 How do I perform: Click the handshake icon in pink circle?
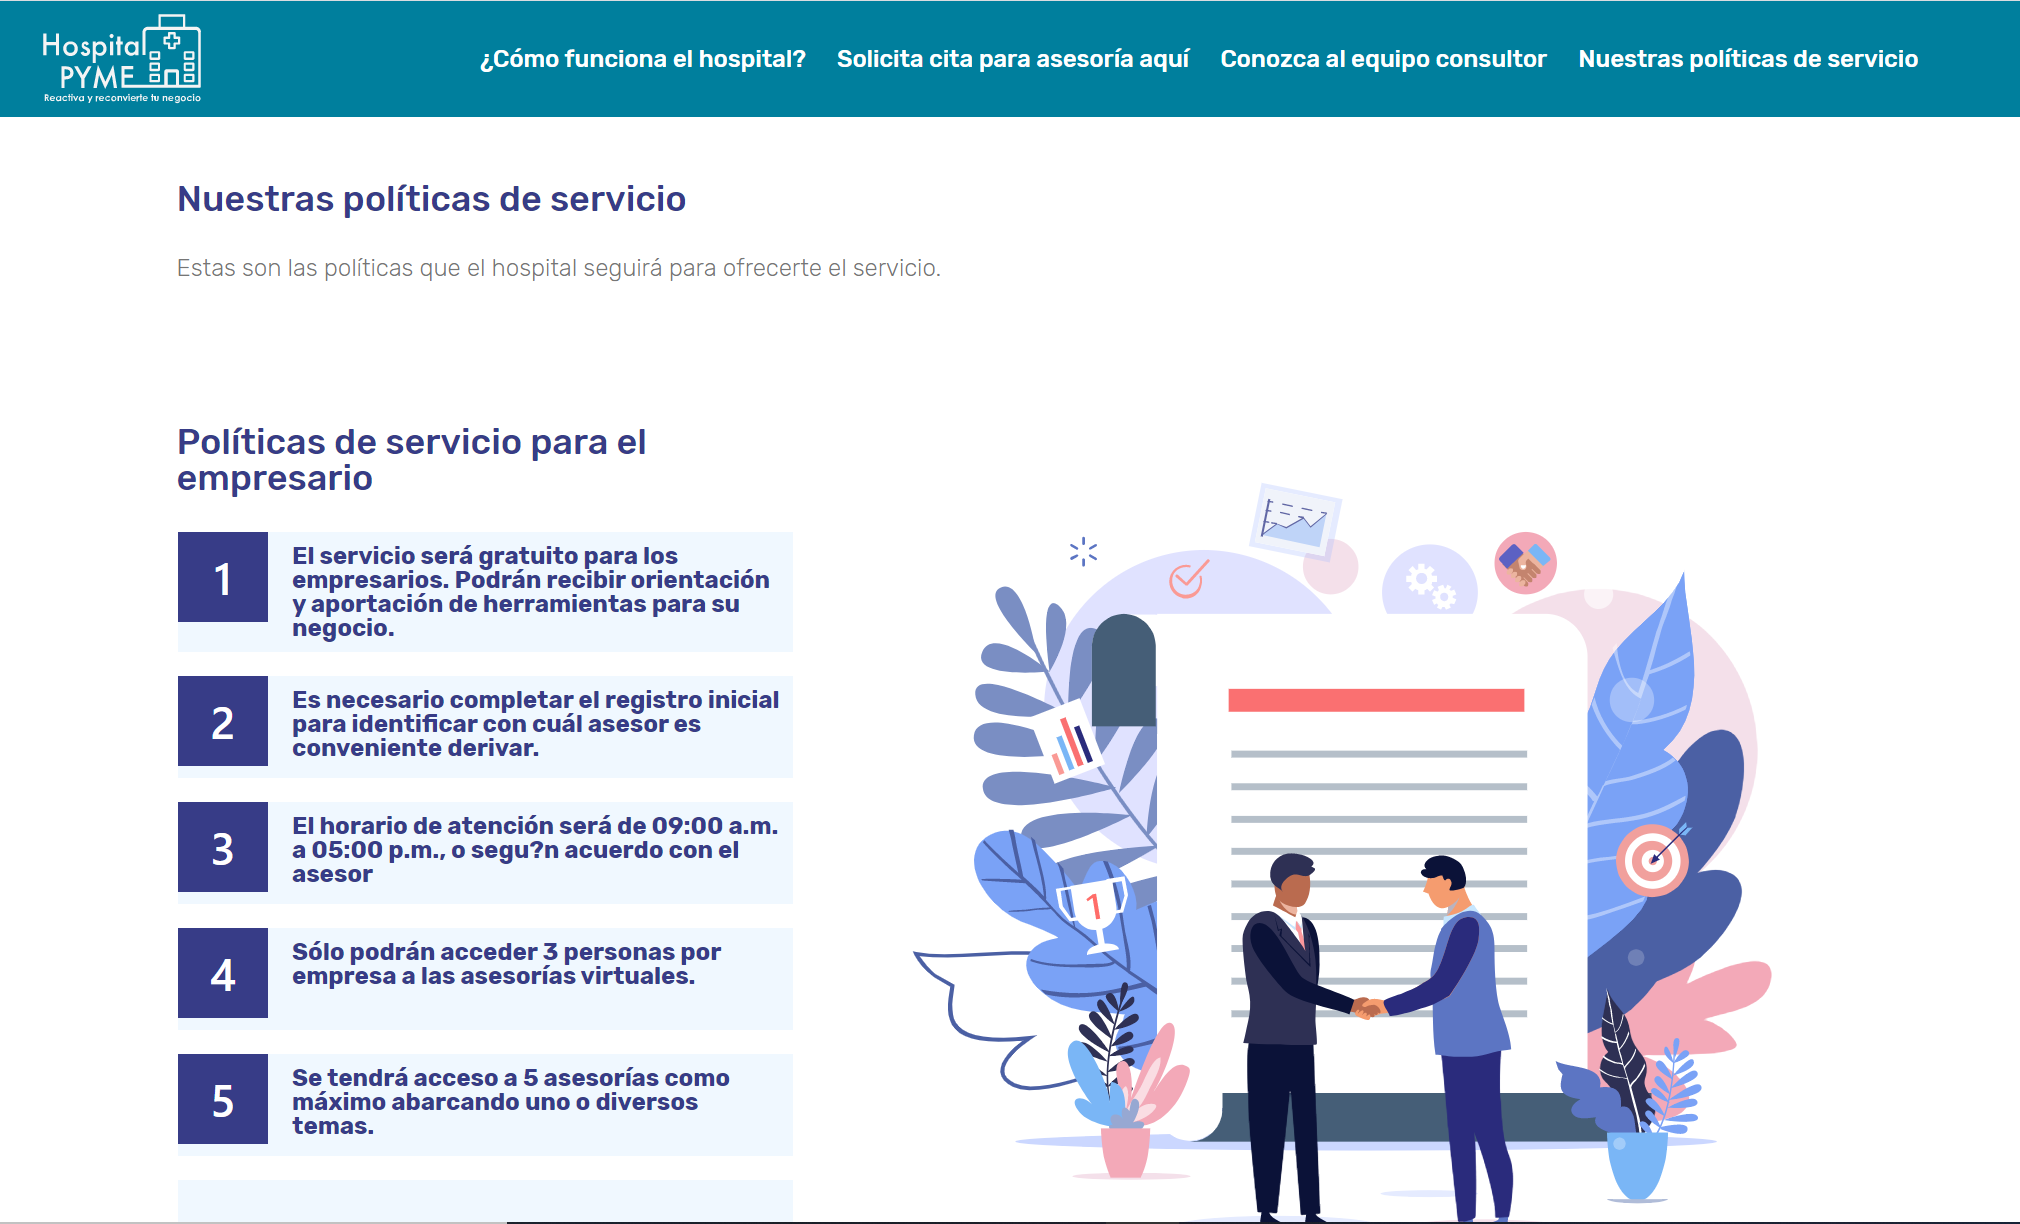click(1525, 563)
